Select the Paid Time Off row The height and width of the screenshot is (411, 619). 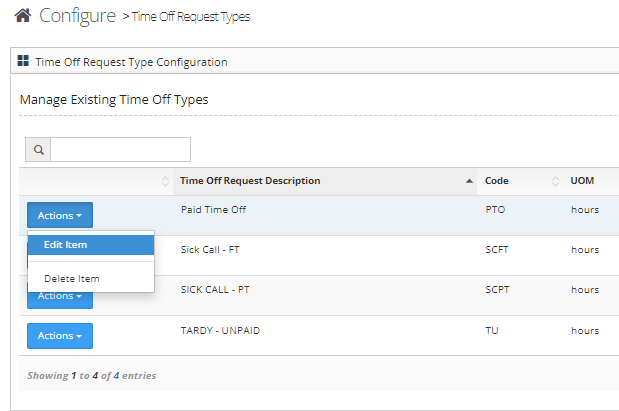click(x=213, y=210)
